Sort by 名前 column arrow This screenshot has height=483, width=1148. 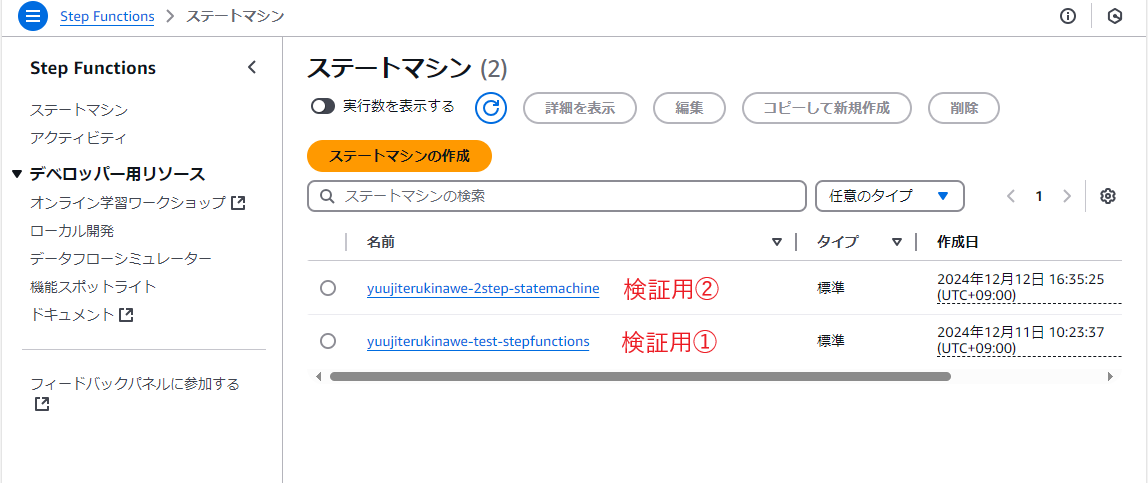pyautogui.click(x=777, y=242)
